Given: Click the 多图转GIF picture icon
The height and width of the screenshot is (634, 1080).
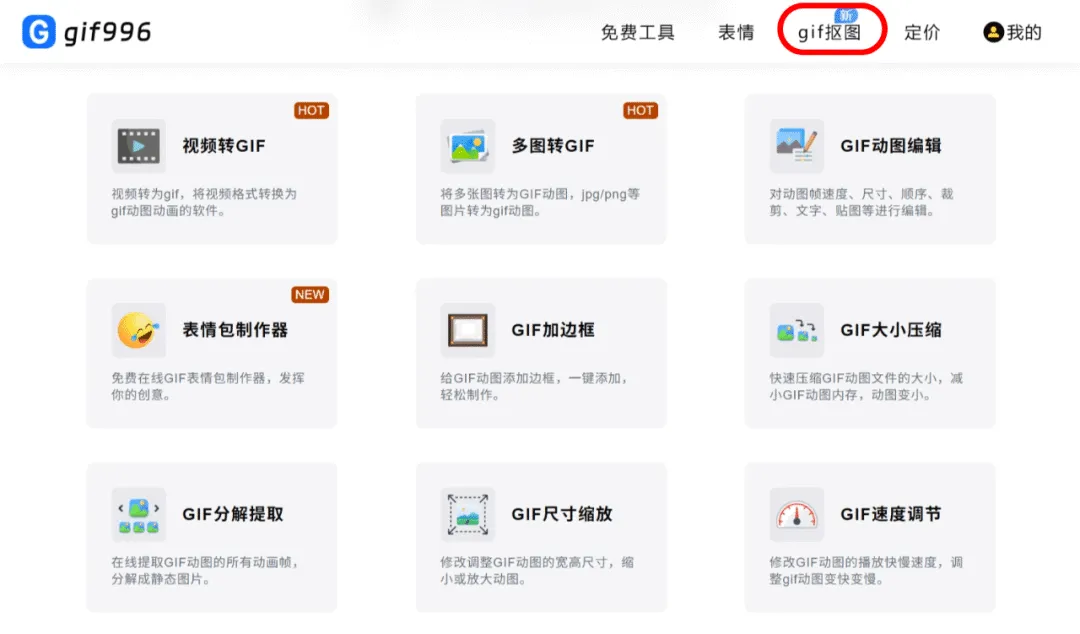Looking at the screenshot, I should (x=467, y=144).
